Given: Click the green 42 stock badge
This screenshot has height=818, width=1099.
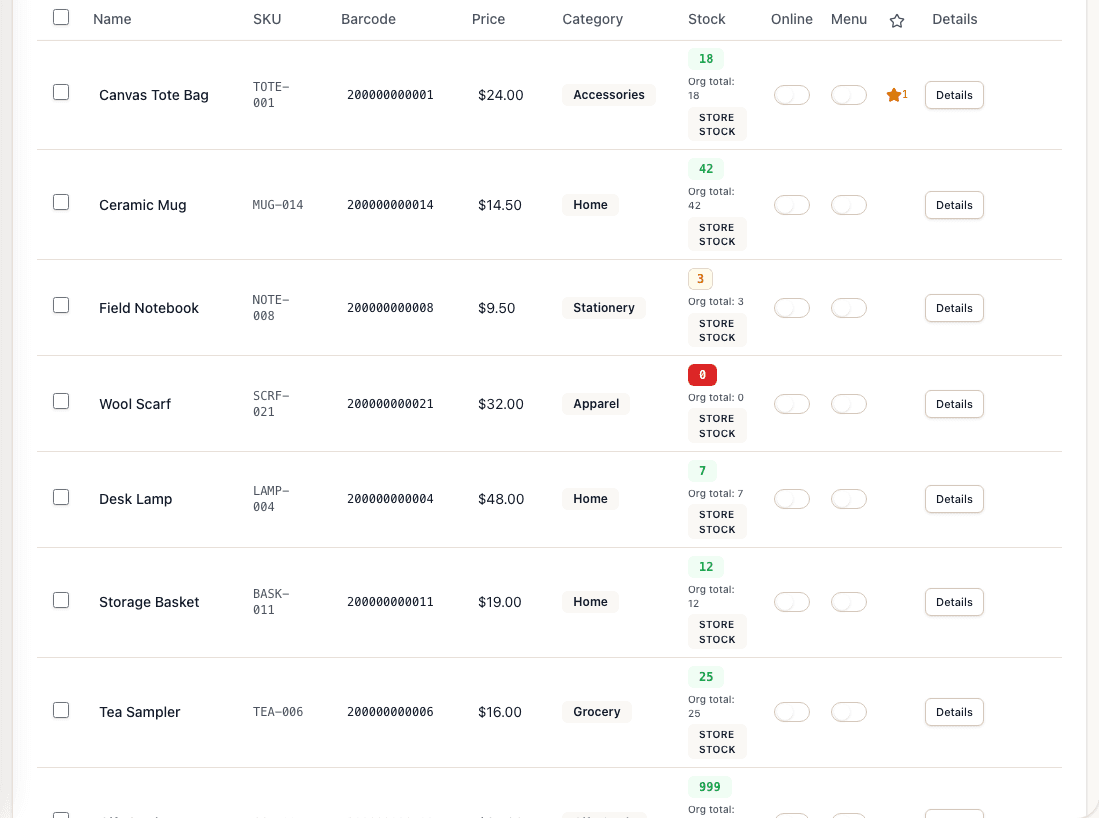Looking at the screenshot, I should 706,169.
